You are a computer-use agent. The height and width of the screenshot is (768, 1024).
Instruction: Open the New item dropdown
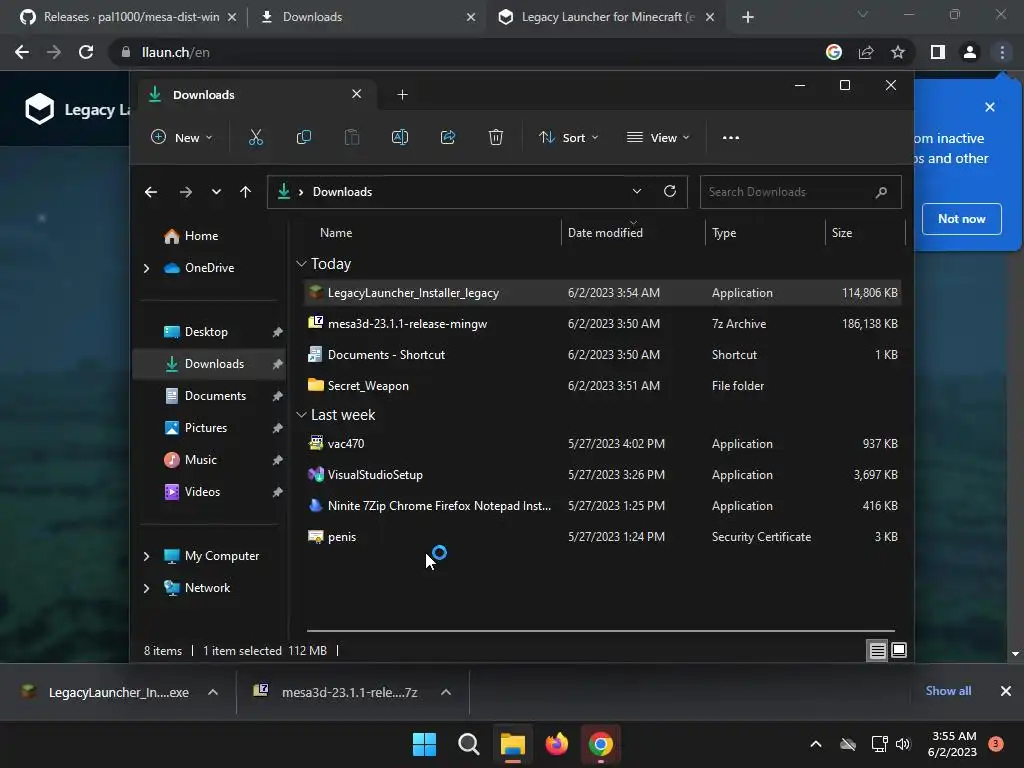tap(182, 138)
